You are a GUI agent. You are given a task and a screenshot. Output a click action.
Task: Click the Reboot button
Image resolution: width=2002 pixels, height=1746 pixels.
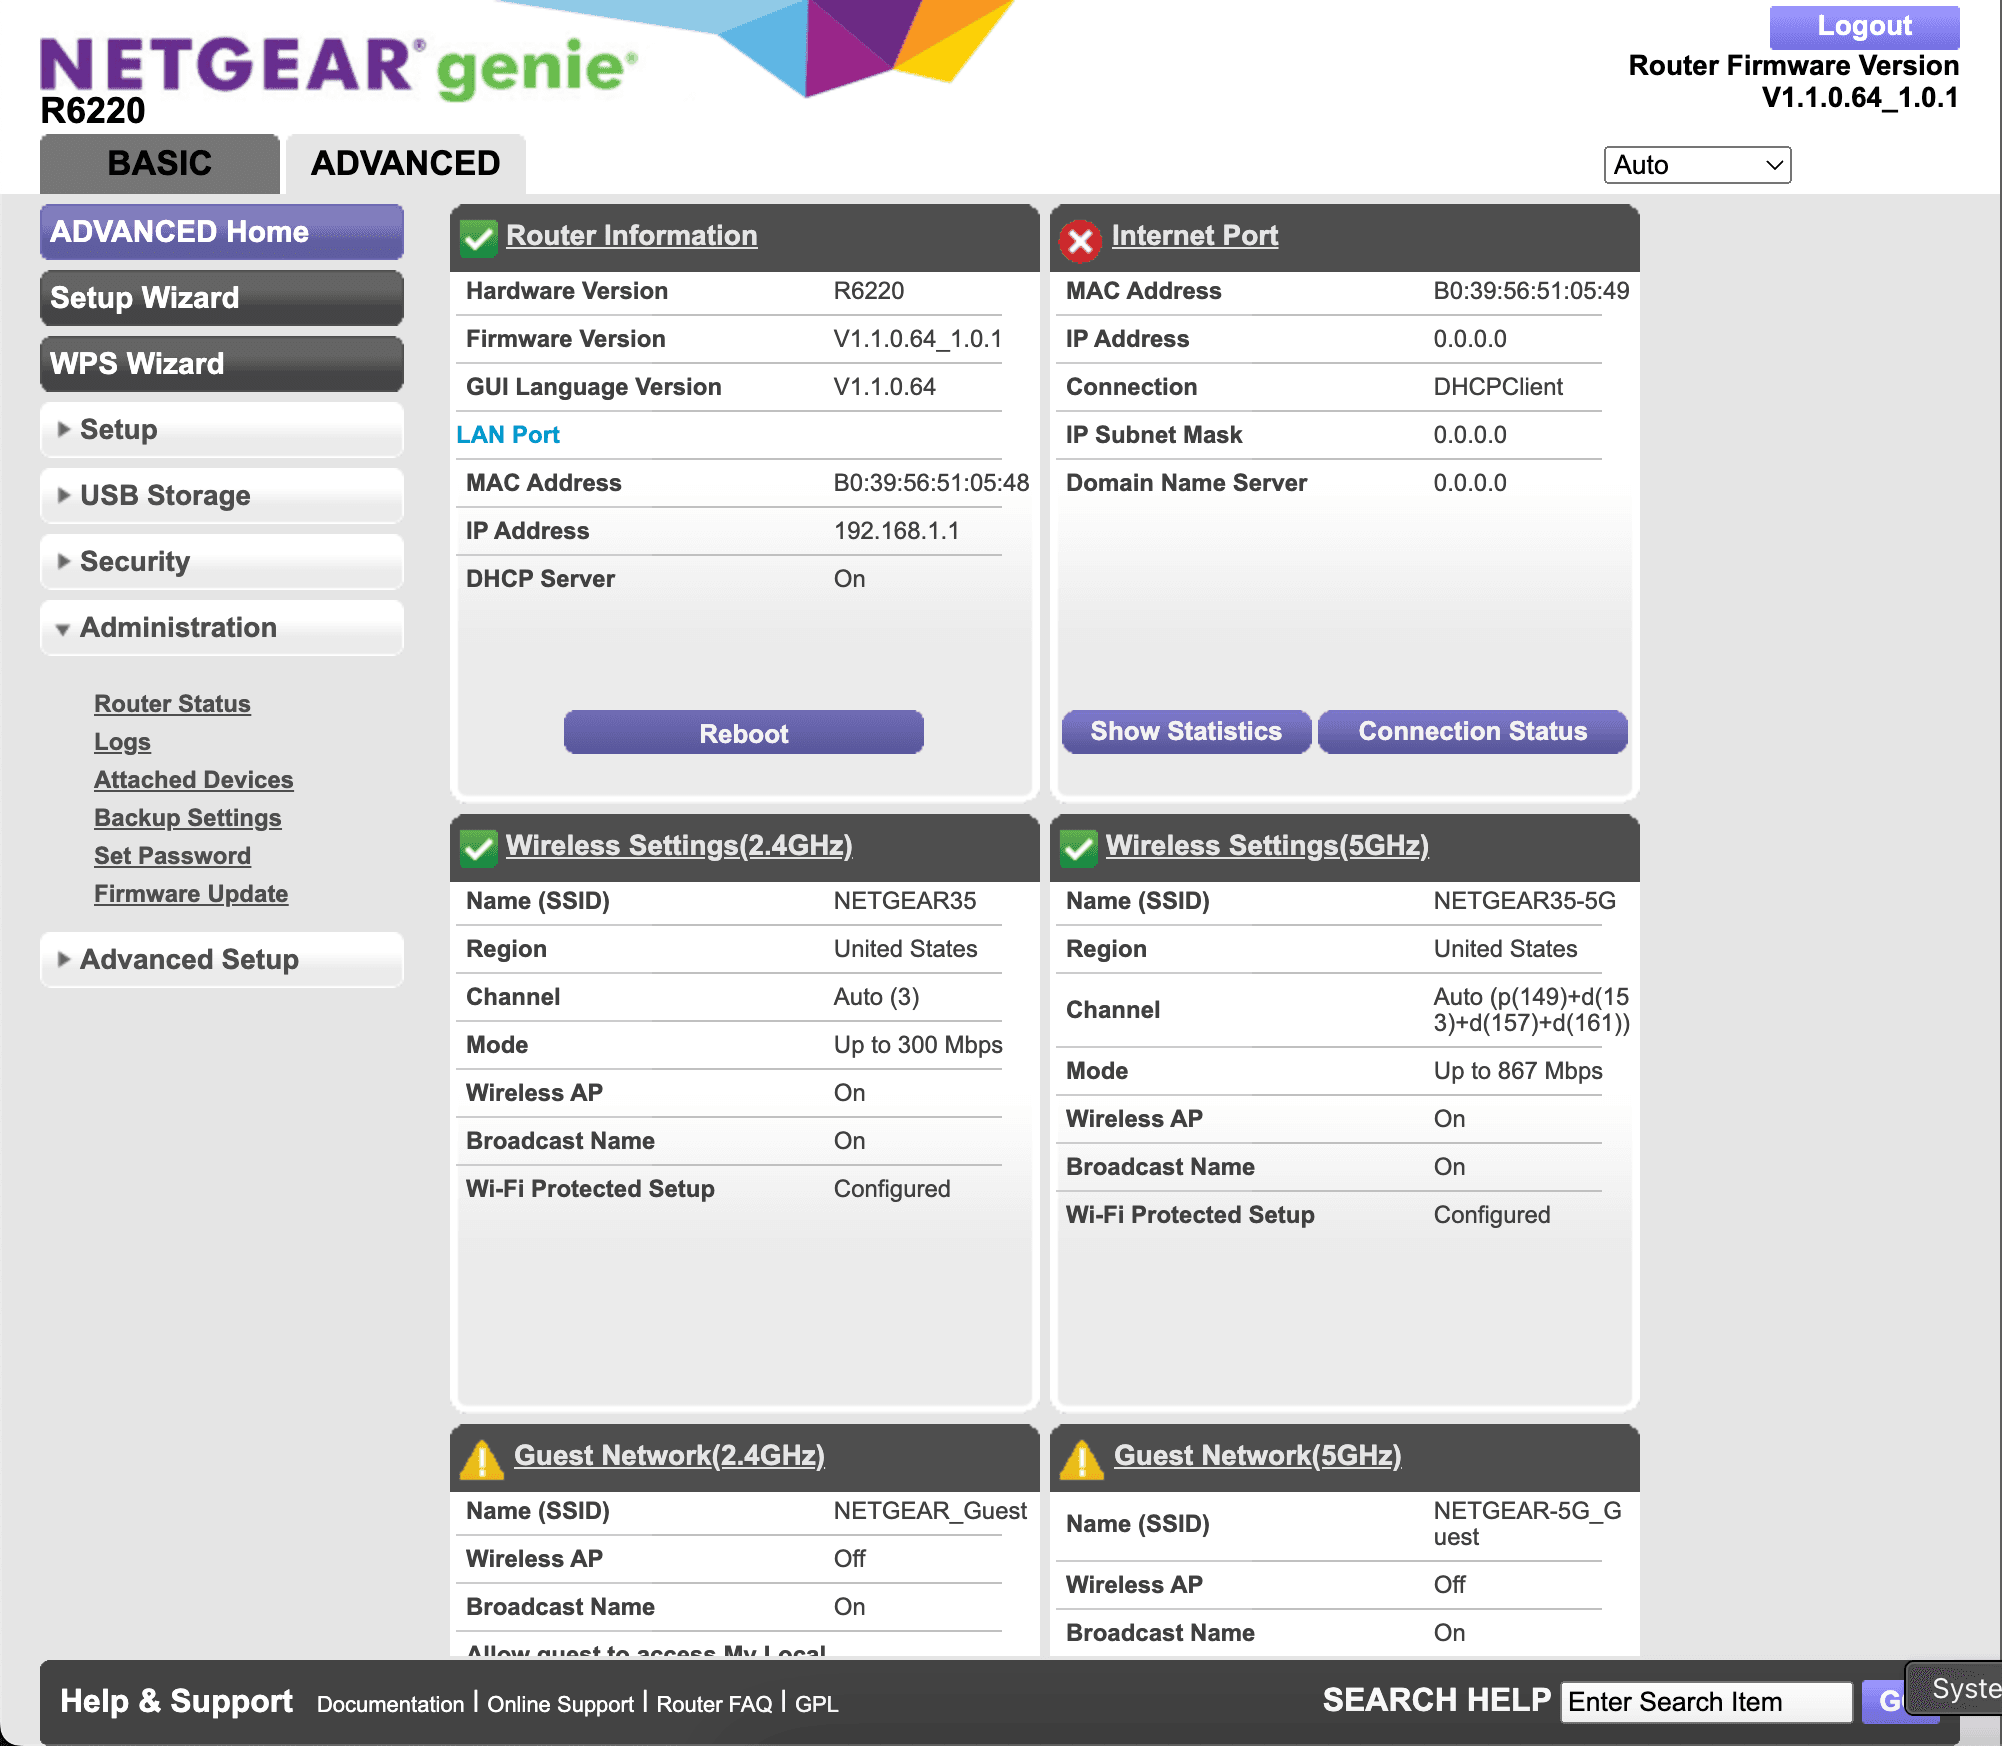click(x=743, y=733)
